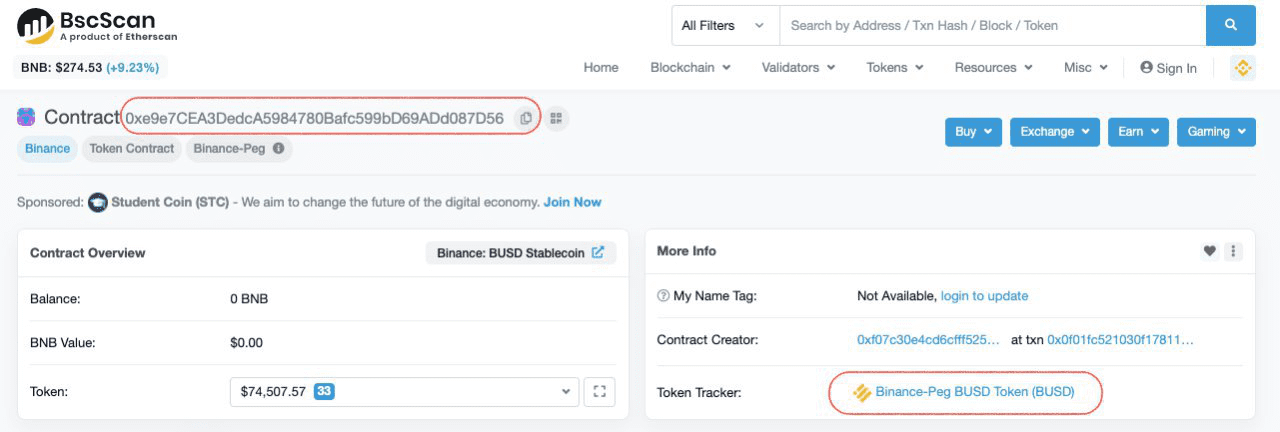Screen dimensions: 1280x432
Task: Open the Blockchain menu
Action: pos(690,68)
